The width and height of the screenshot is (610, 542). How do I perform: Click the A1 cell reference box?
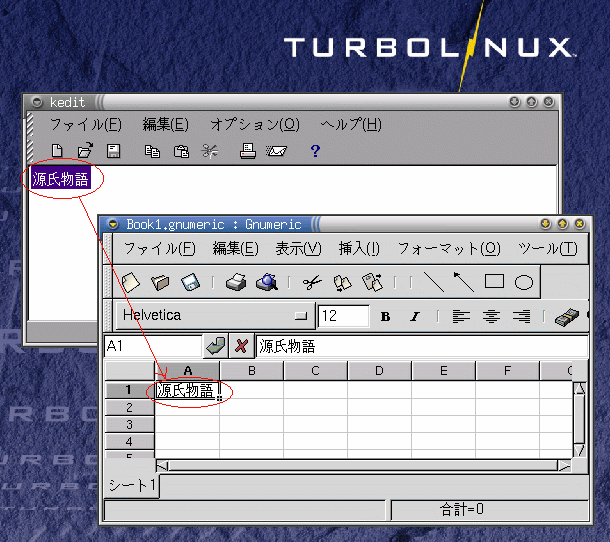click(x=153, y=346)
